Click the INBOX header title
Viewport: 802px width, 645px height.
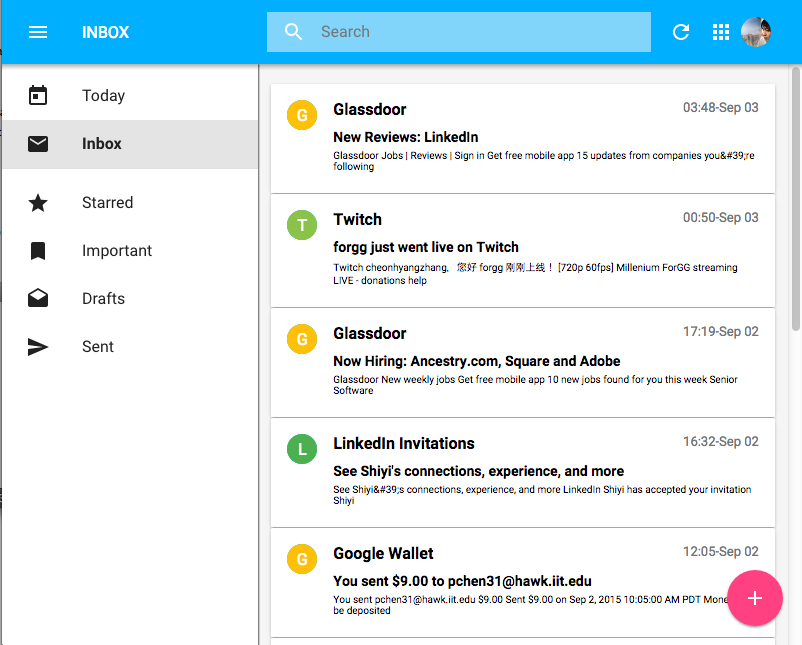[x=105, y=32]
